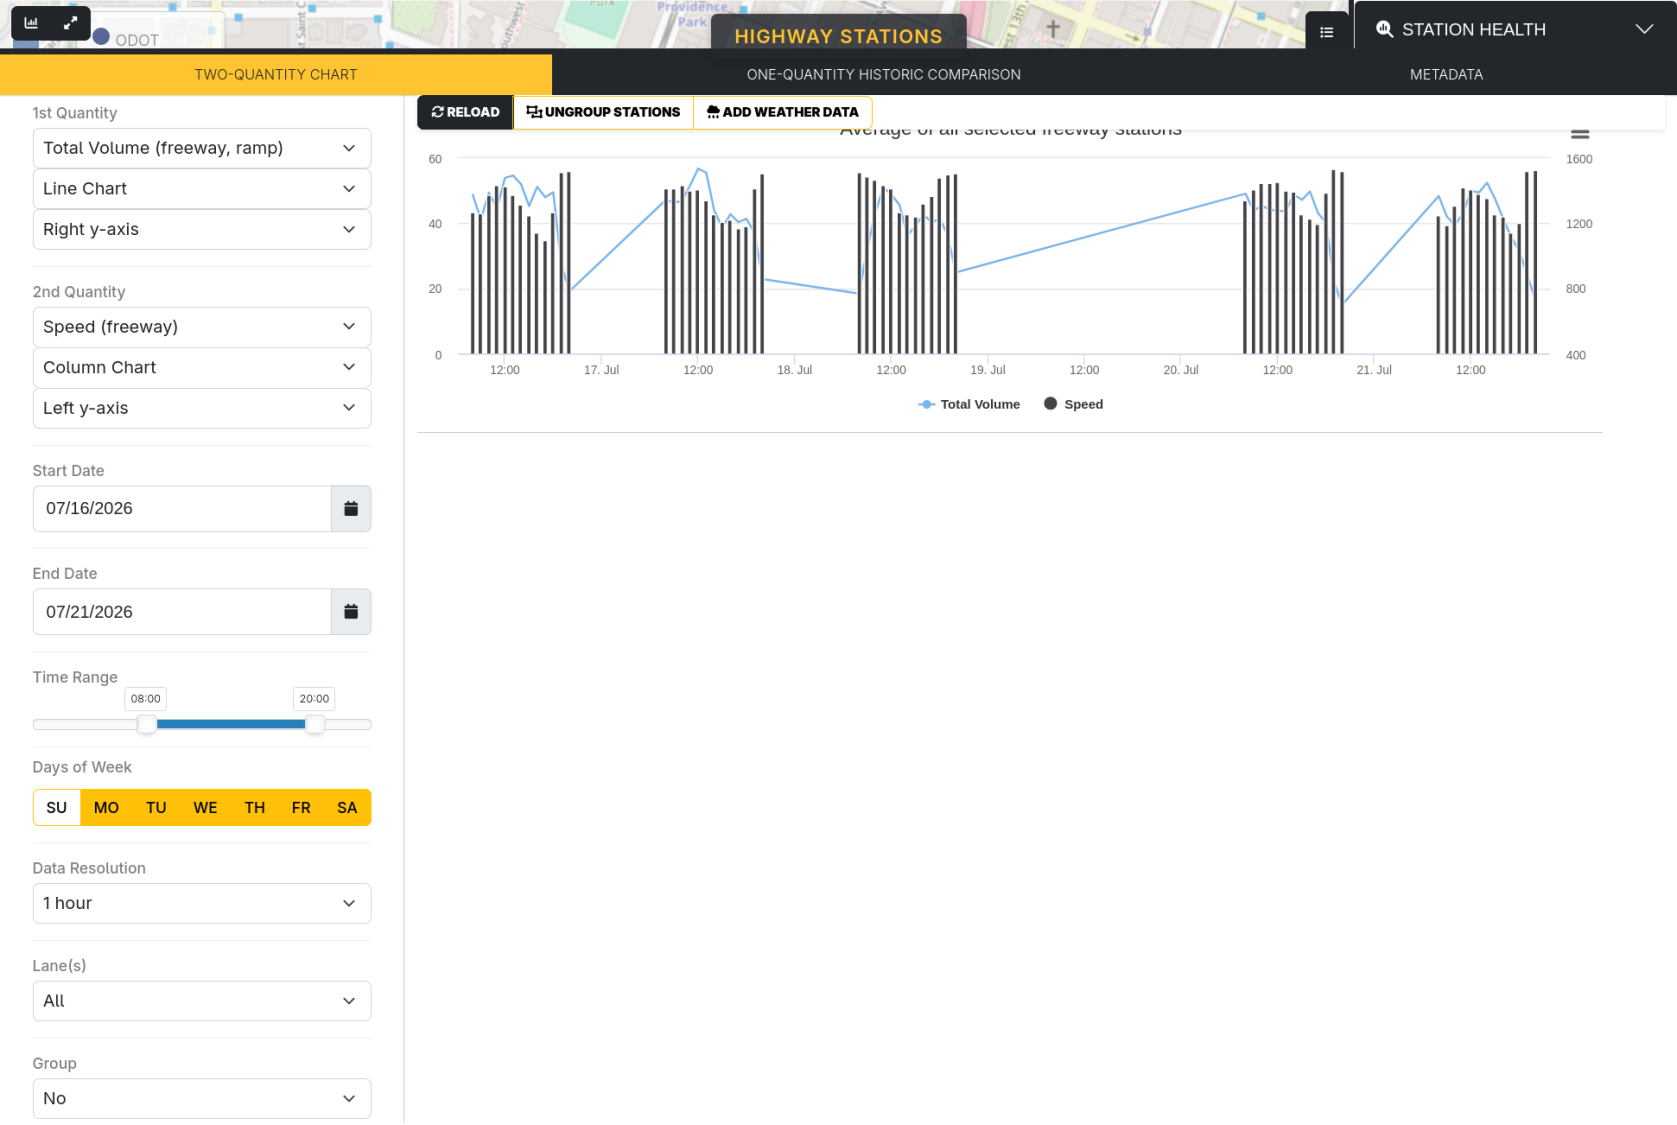The width and height of the screenshot is (1677, 1125).
Task: Toggle Friday in Days of Week
Action: tap(301, 808)
